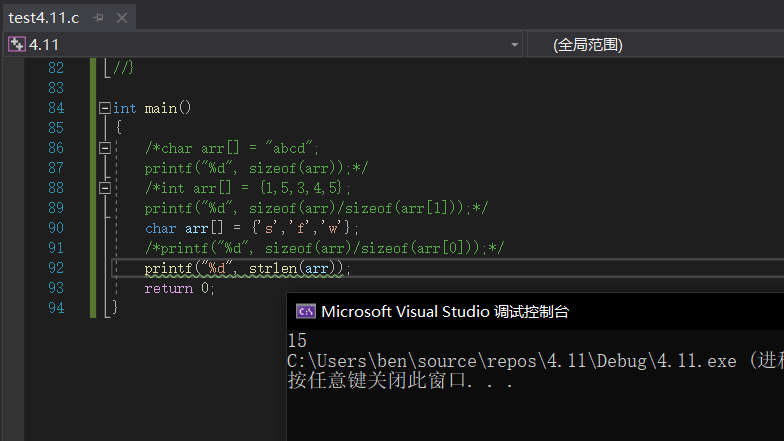784x441 pixels.
Task: Click the console icon in debug window title
Action: point(306,312)
